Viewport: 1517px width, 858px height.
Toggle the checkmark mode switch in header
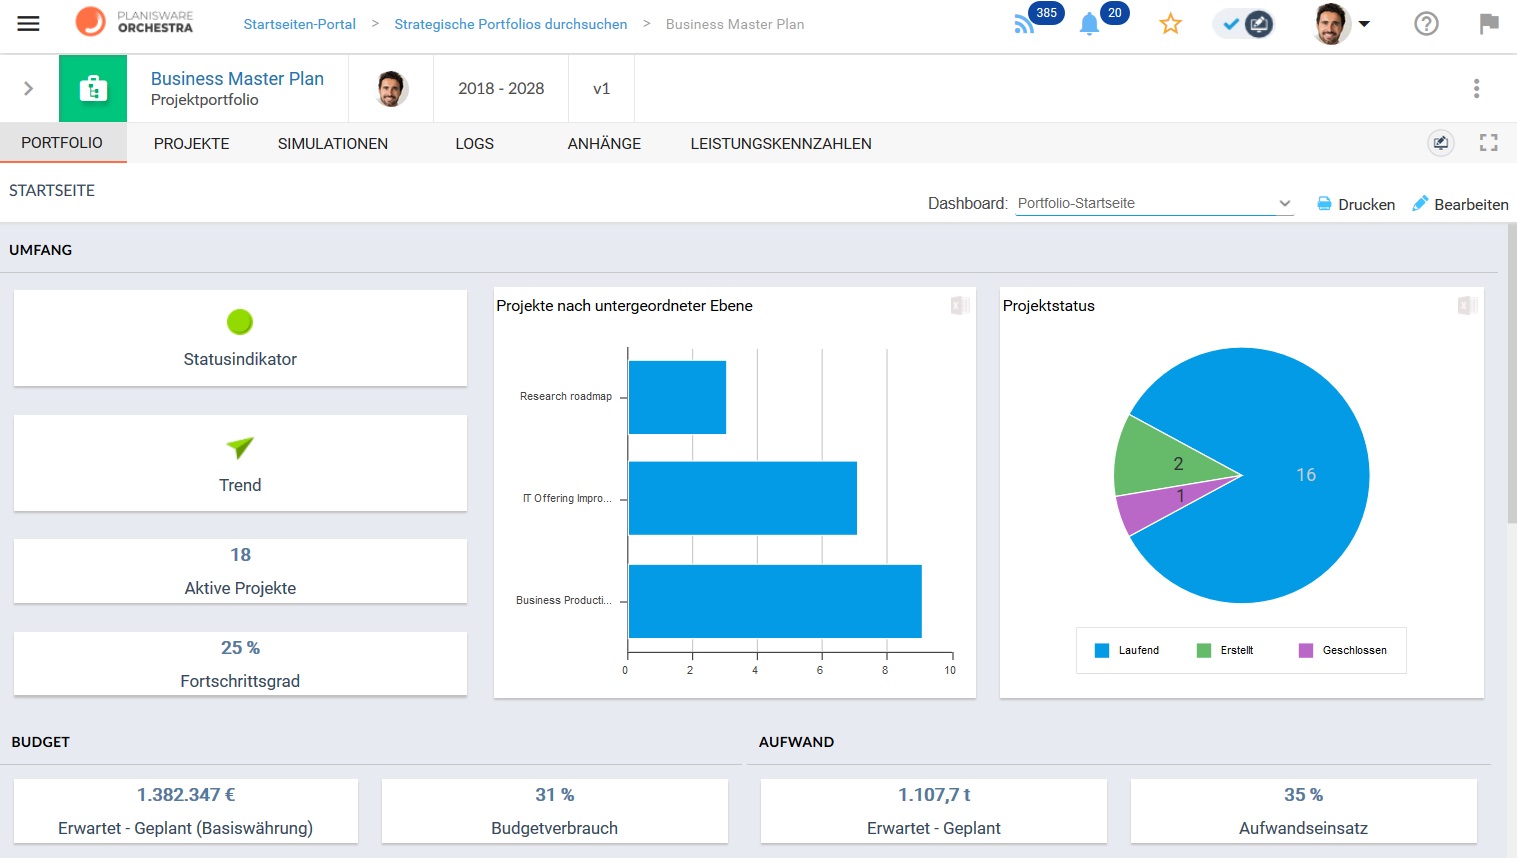point(1244,24)
